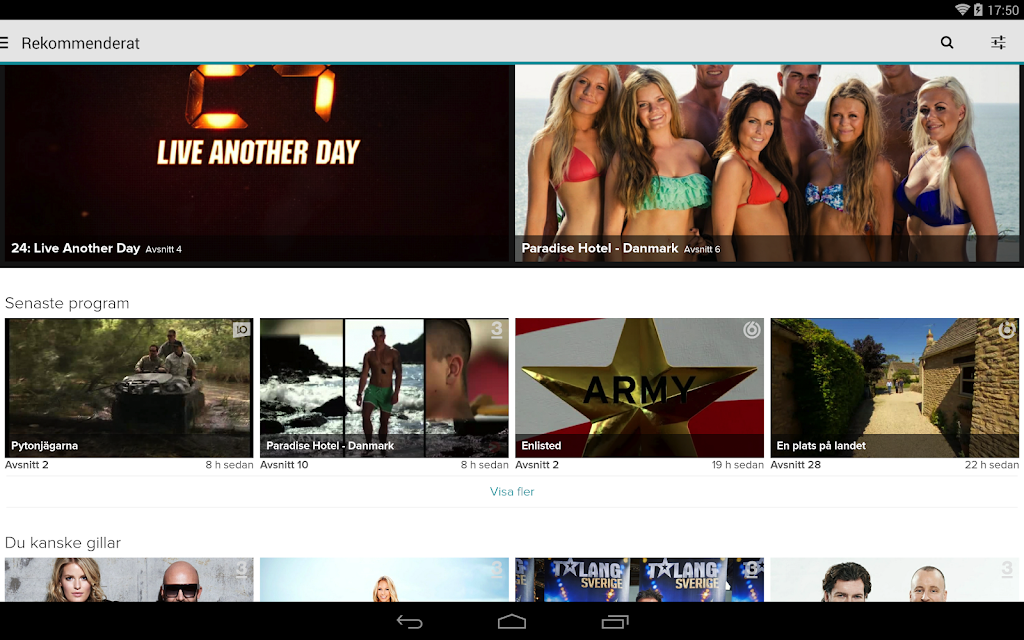The height and width of the screenshot is (640, 1024).
Task: Open the blonde woman on beach thumbnail
Action: click(x=384, y=580)
